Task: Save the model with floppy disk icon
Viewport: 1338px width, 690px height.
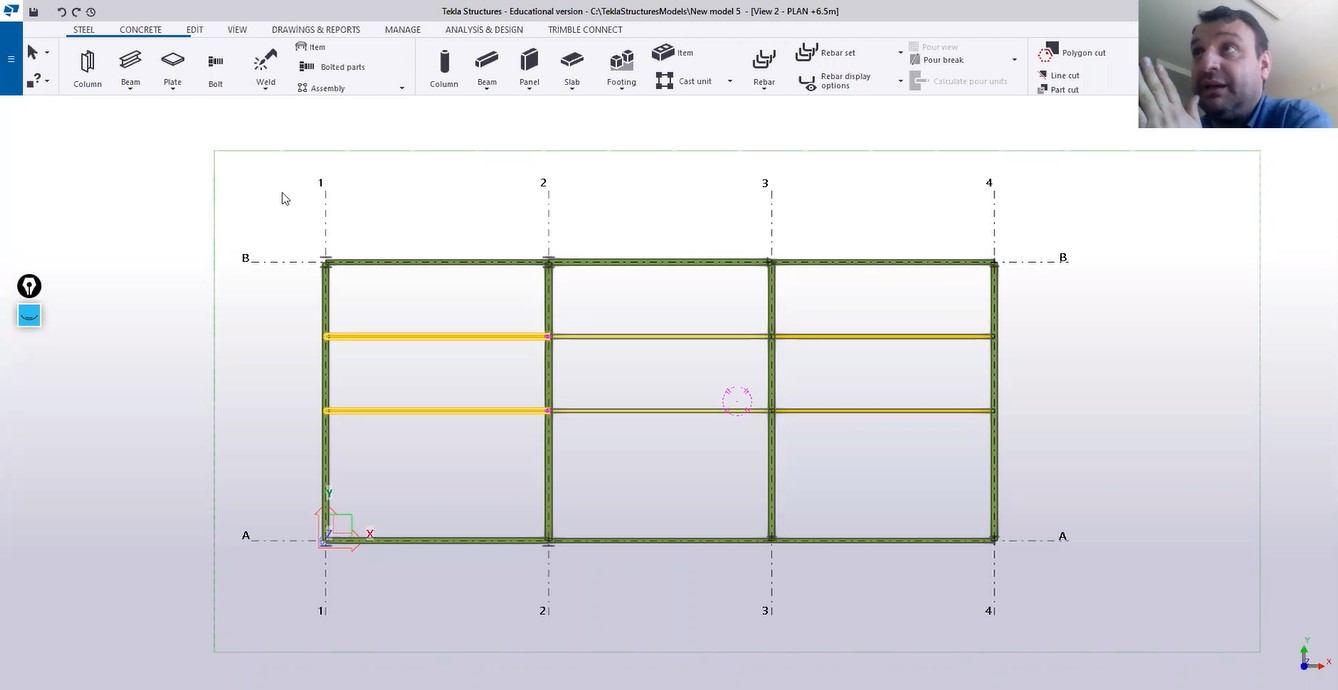Action: click(33, 12)
